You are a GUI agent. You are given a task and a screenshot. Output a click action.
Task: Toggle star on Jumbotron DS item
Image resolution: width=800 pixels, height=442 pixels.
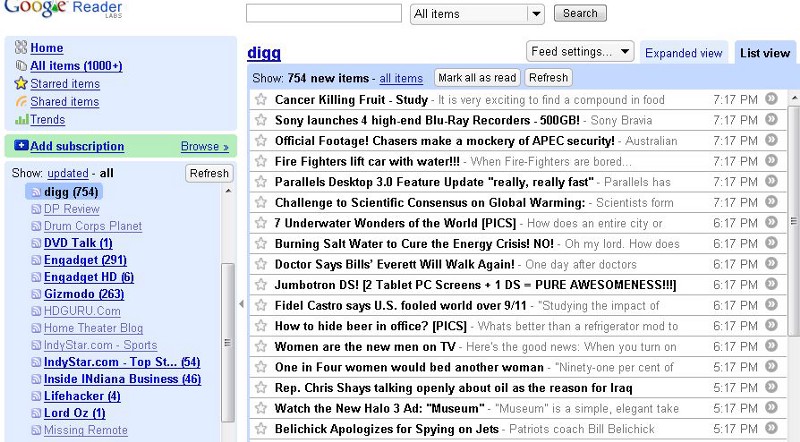261,285
